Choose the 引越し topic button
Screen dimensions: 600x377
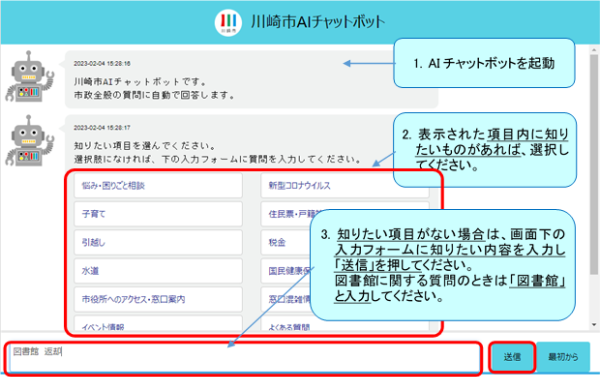(158, 242)
